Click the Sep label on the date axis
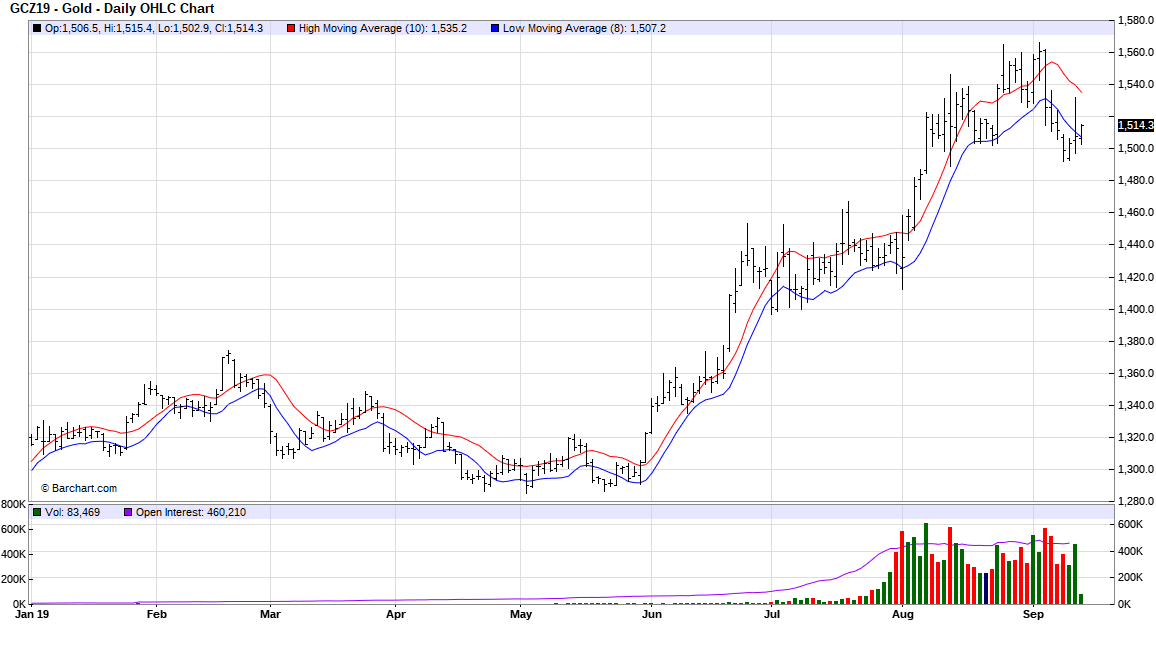The image size is (1156, 645). pos(1034,615)
